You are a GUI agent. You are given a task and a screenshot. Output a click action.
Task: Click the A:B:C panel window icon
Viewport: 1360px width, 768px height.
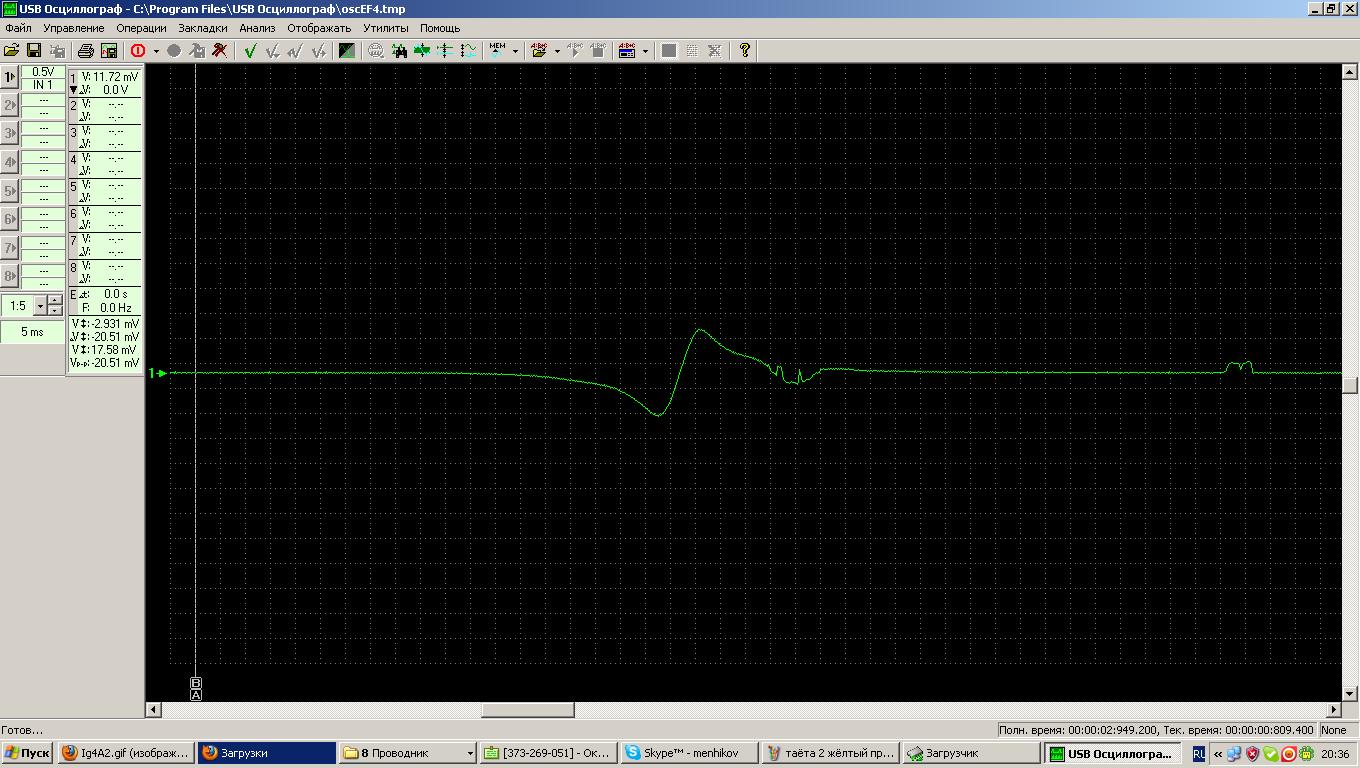click(x=627, y=50)
